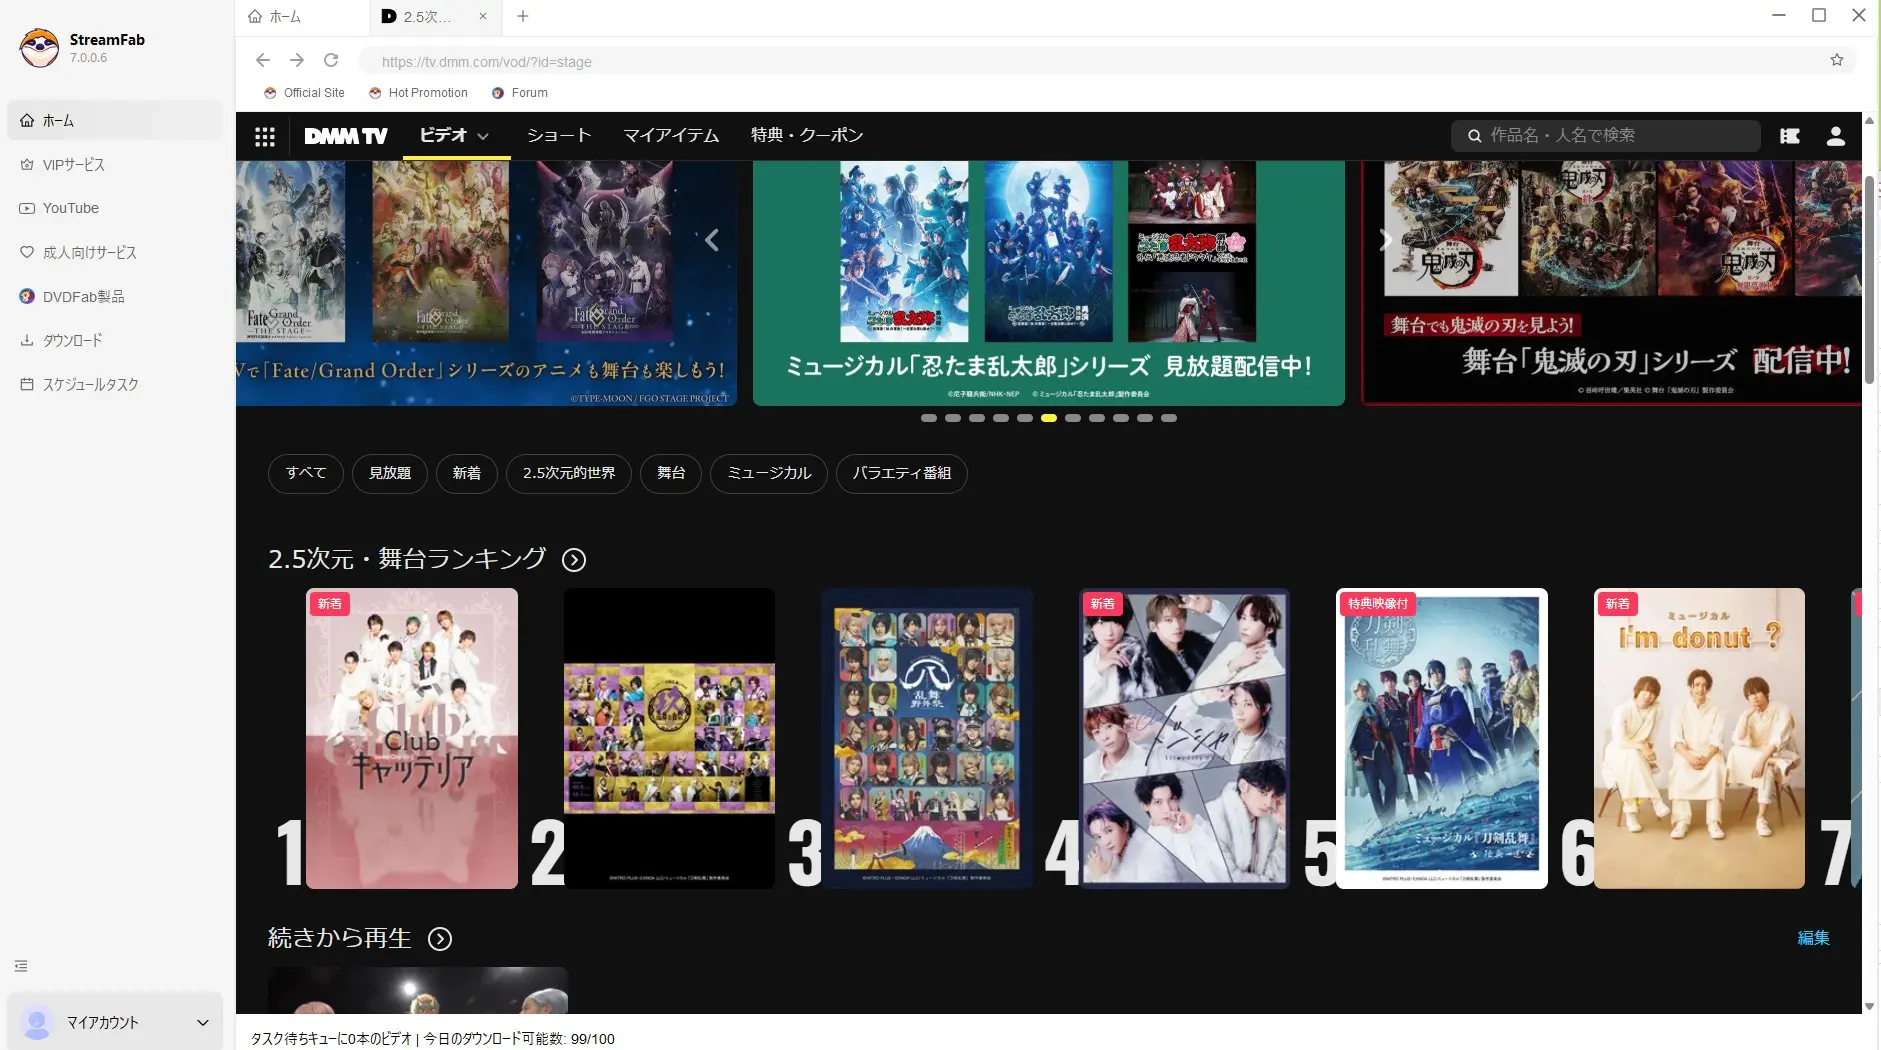Select the 舞台 filter chip
Image resolution: width=1881 pixels, height=1050 pixels.
pyautogui.click(x=671, y=473)
